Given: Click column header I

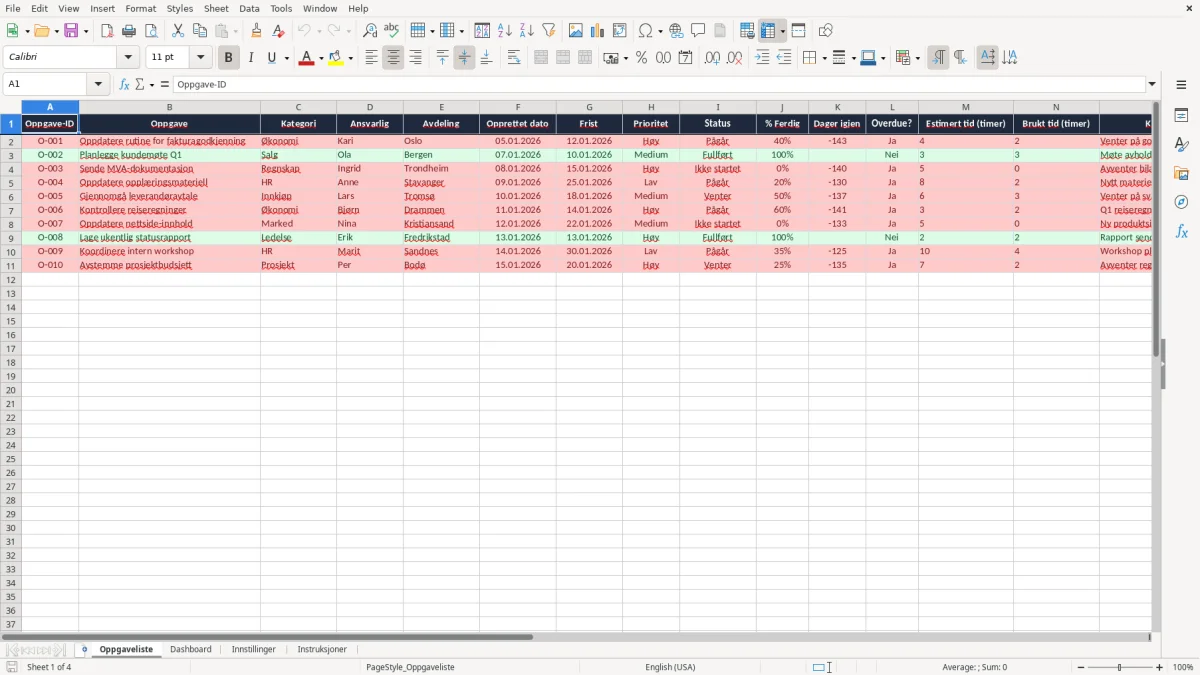Looking at the screenshot, I should coord(718,107).
